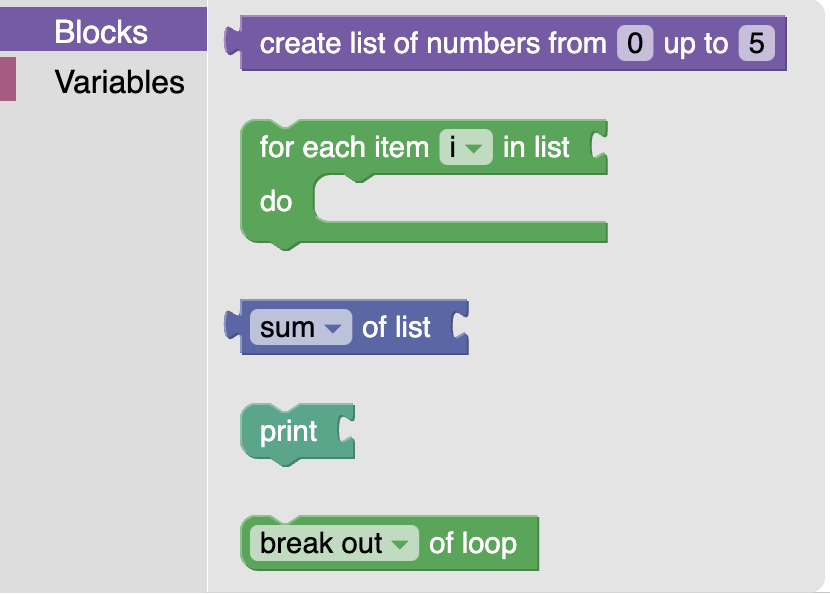Select the Blocks category tab
Viewport: 830px width, 594px height.
(101, 31)
